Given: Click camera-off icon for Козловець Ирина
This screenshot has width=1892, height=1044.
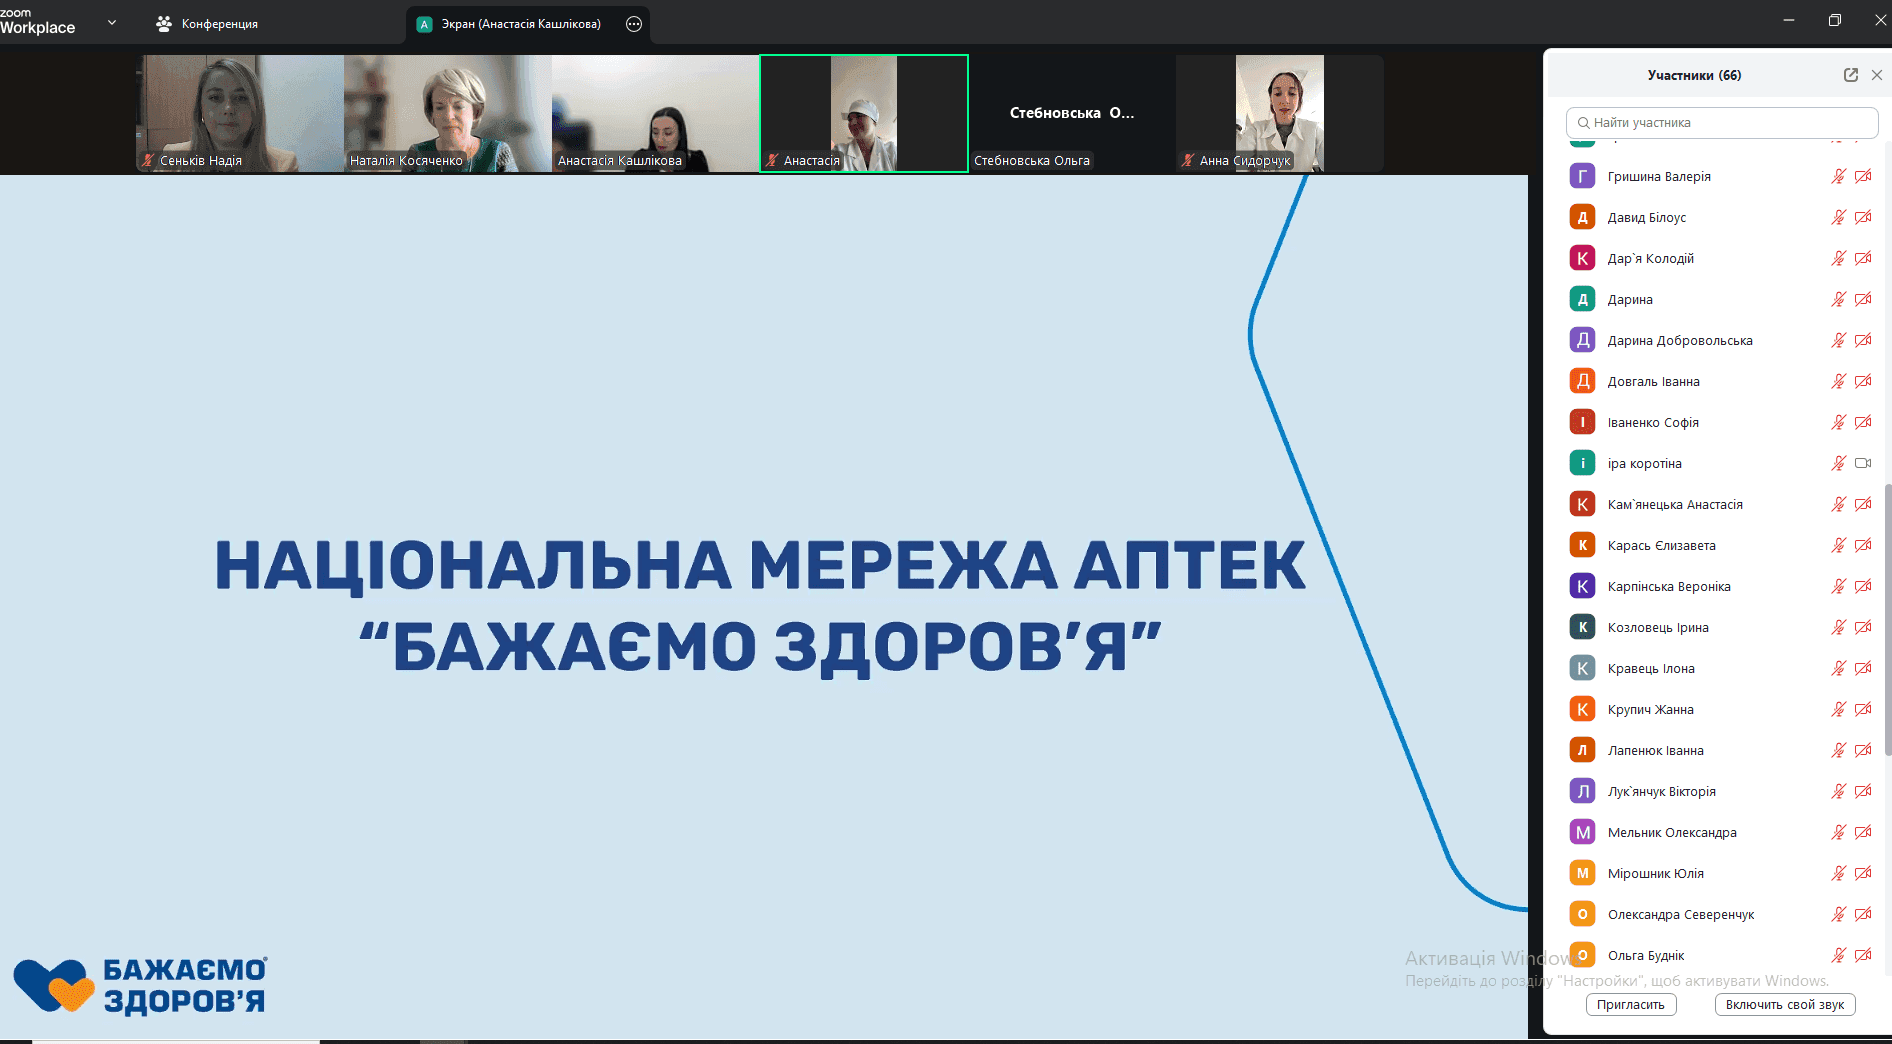Looking at the screenshot, I should pos(1863,627).
